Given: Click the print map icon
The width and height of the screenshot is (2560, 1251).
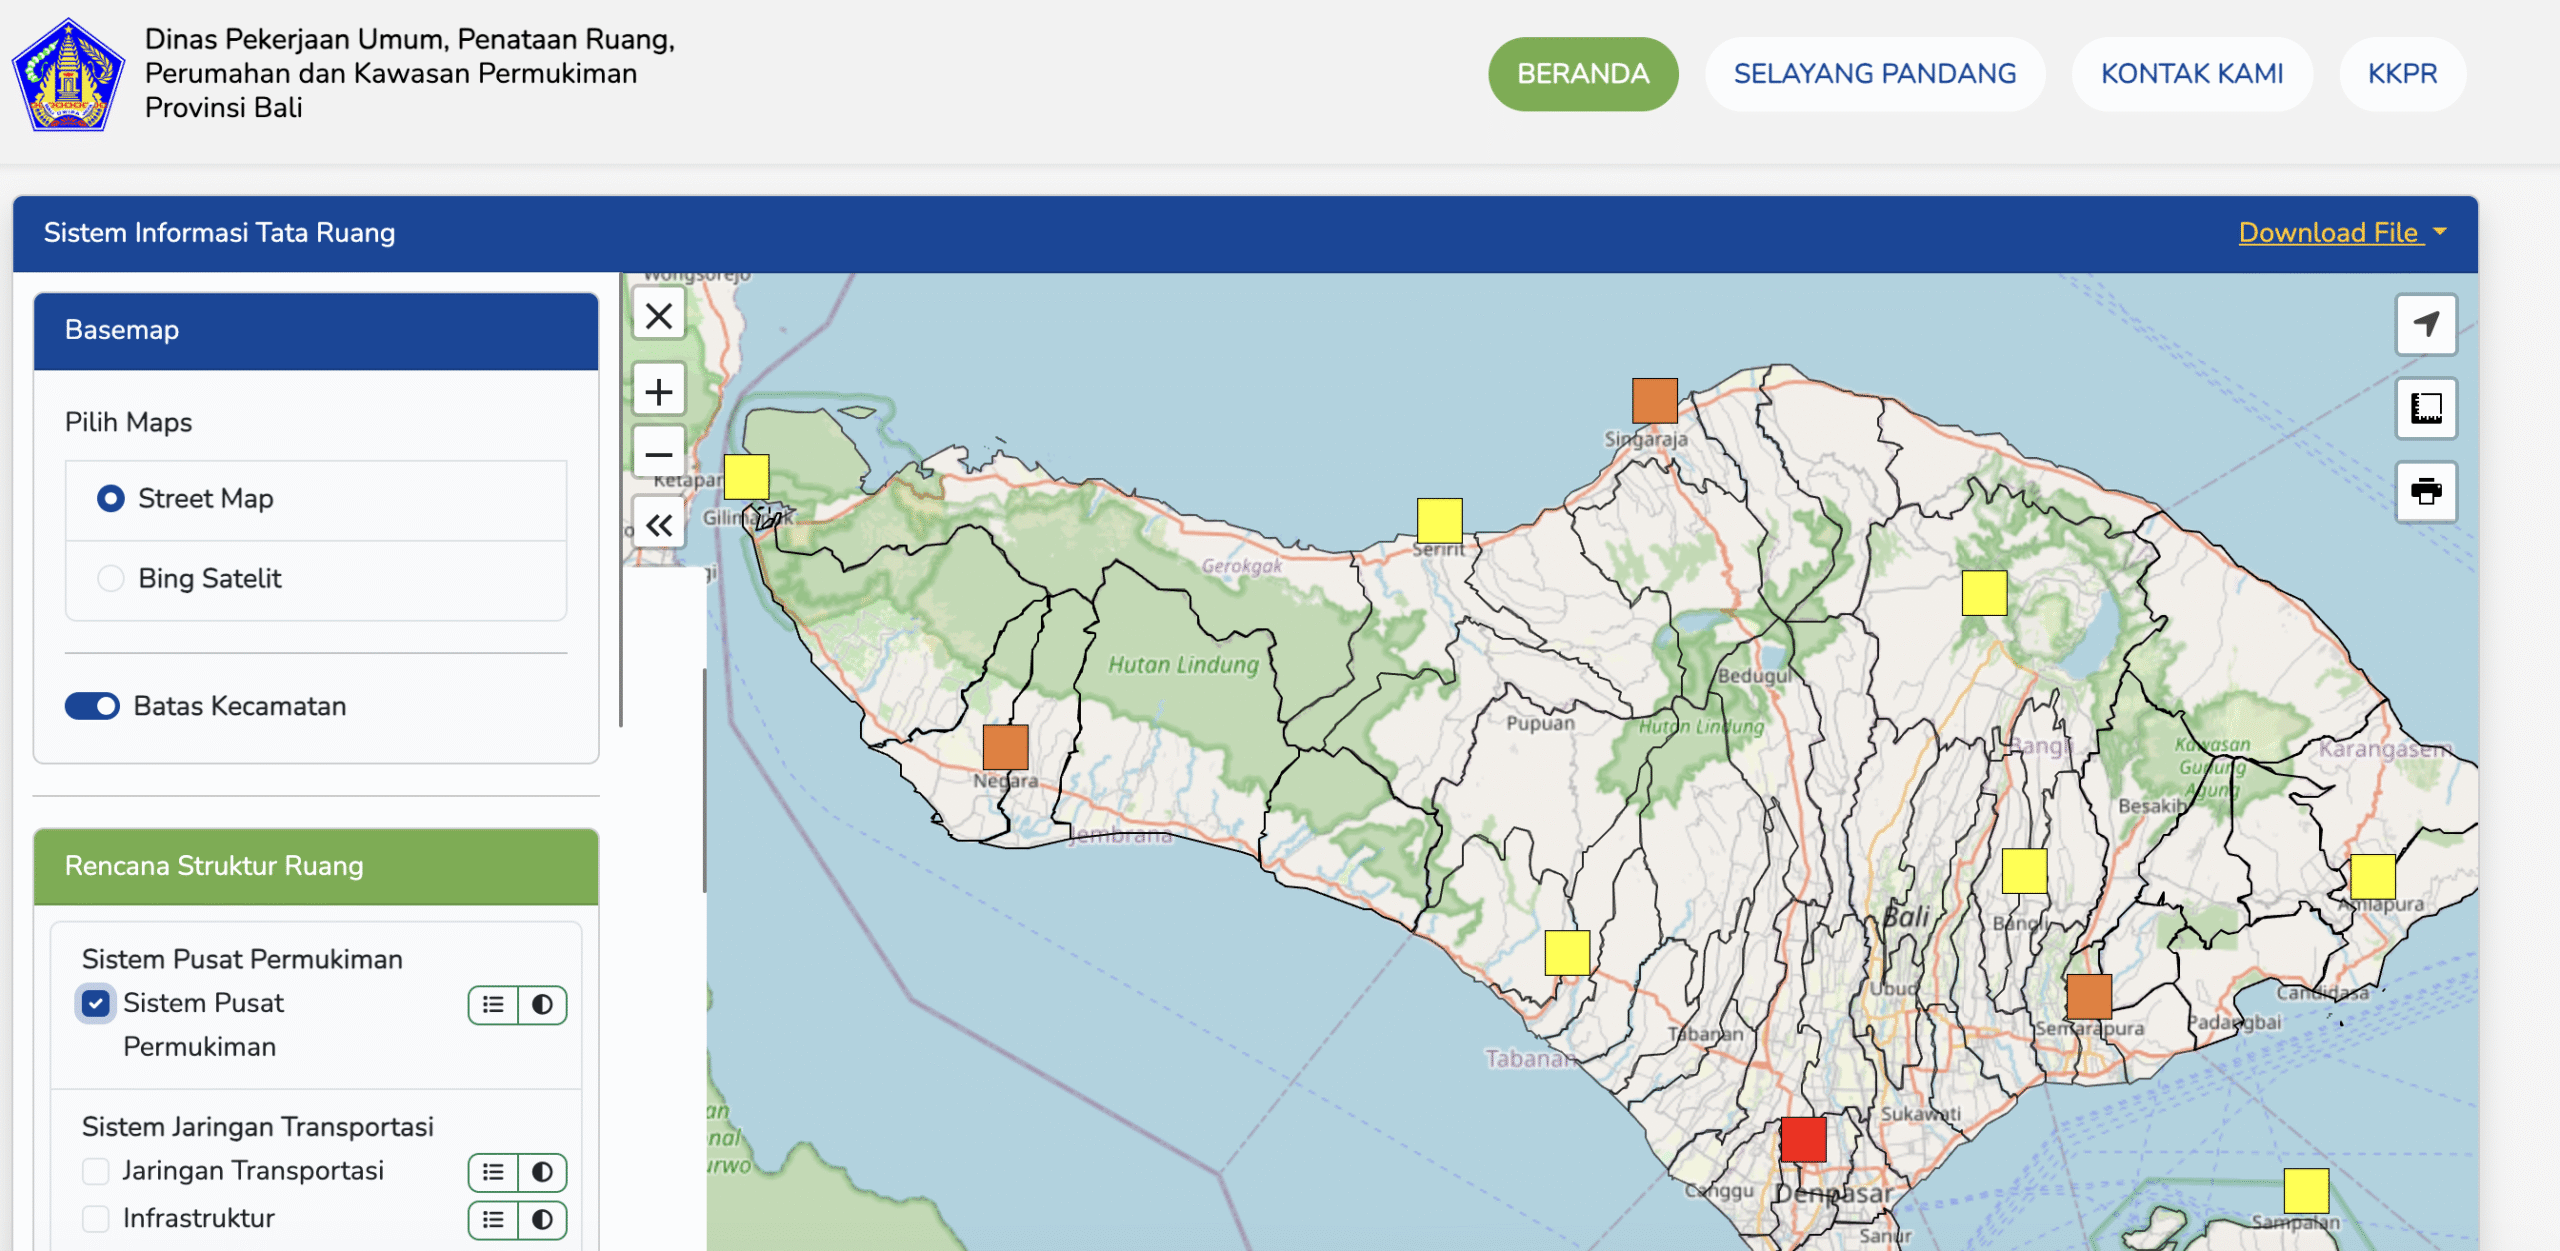Looking at the screenshot, I should tap(2426, 491).
